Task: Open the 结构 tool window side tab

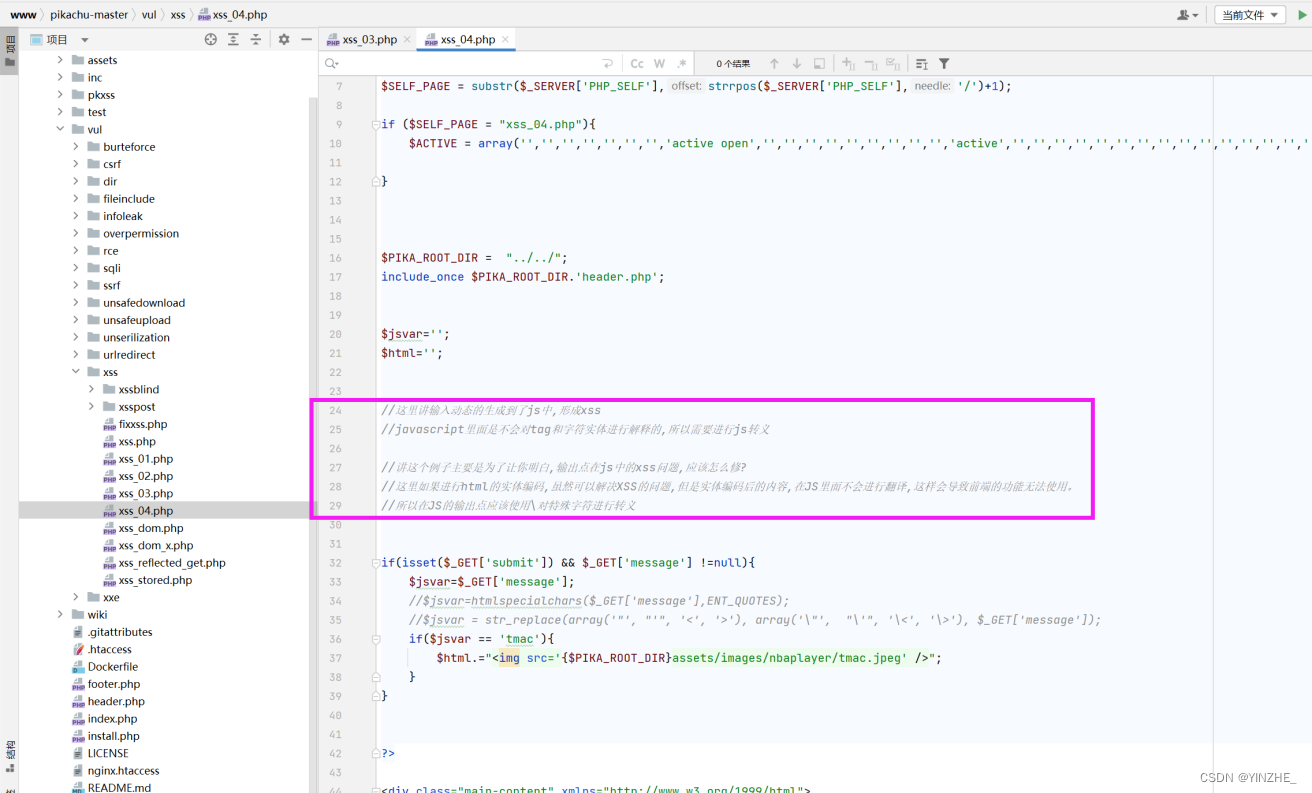Action: click(x=10, y=756)
